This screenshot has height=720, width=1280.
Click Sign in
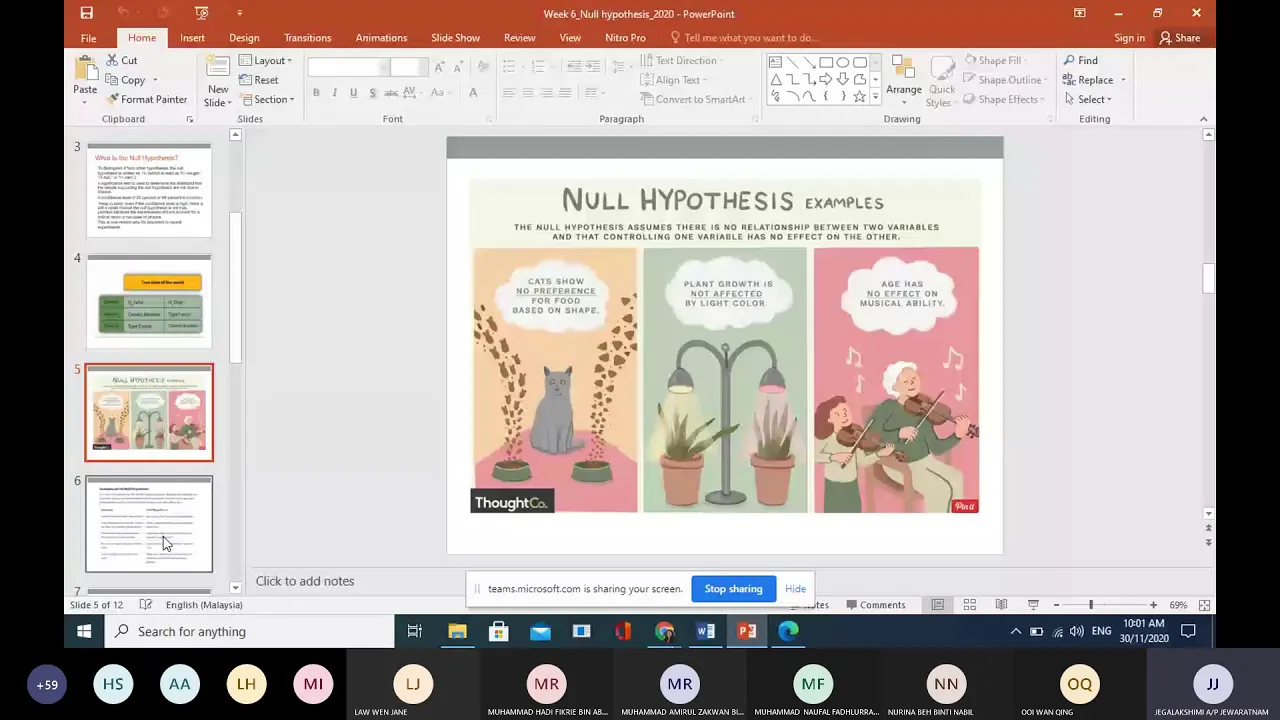tap(1129, 38)
